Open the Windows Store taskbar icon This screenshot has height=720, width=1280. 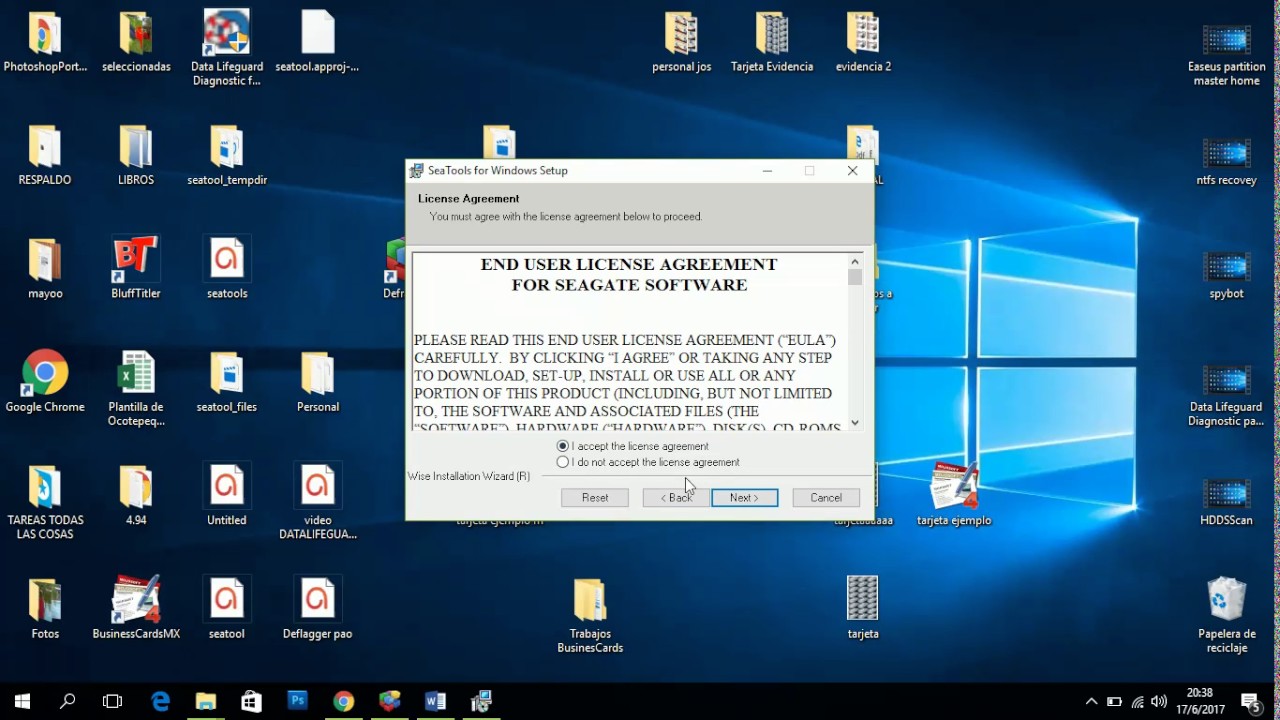(x=251, y=701)
